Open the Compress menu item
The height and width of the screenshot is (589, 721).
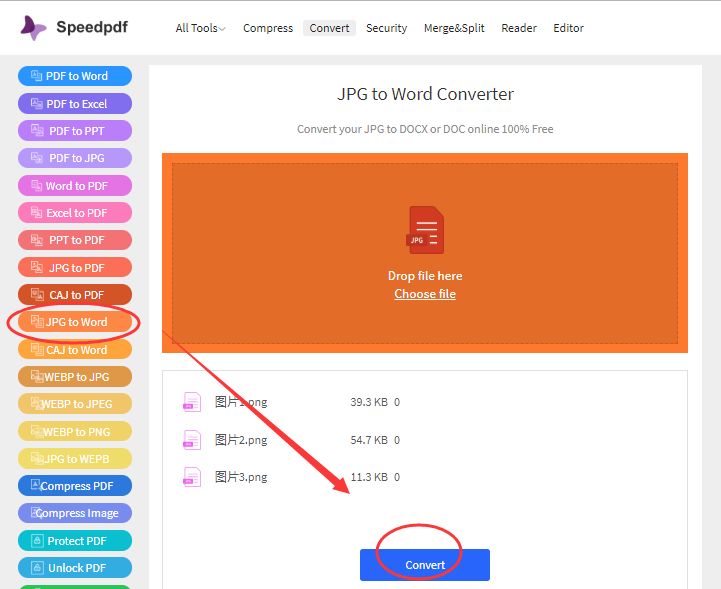(x=268, y=28)
